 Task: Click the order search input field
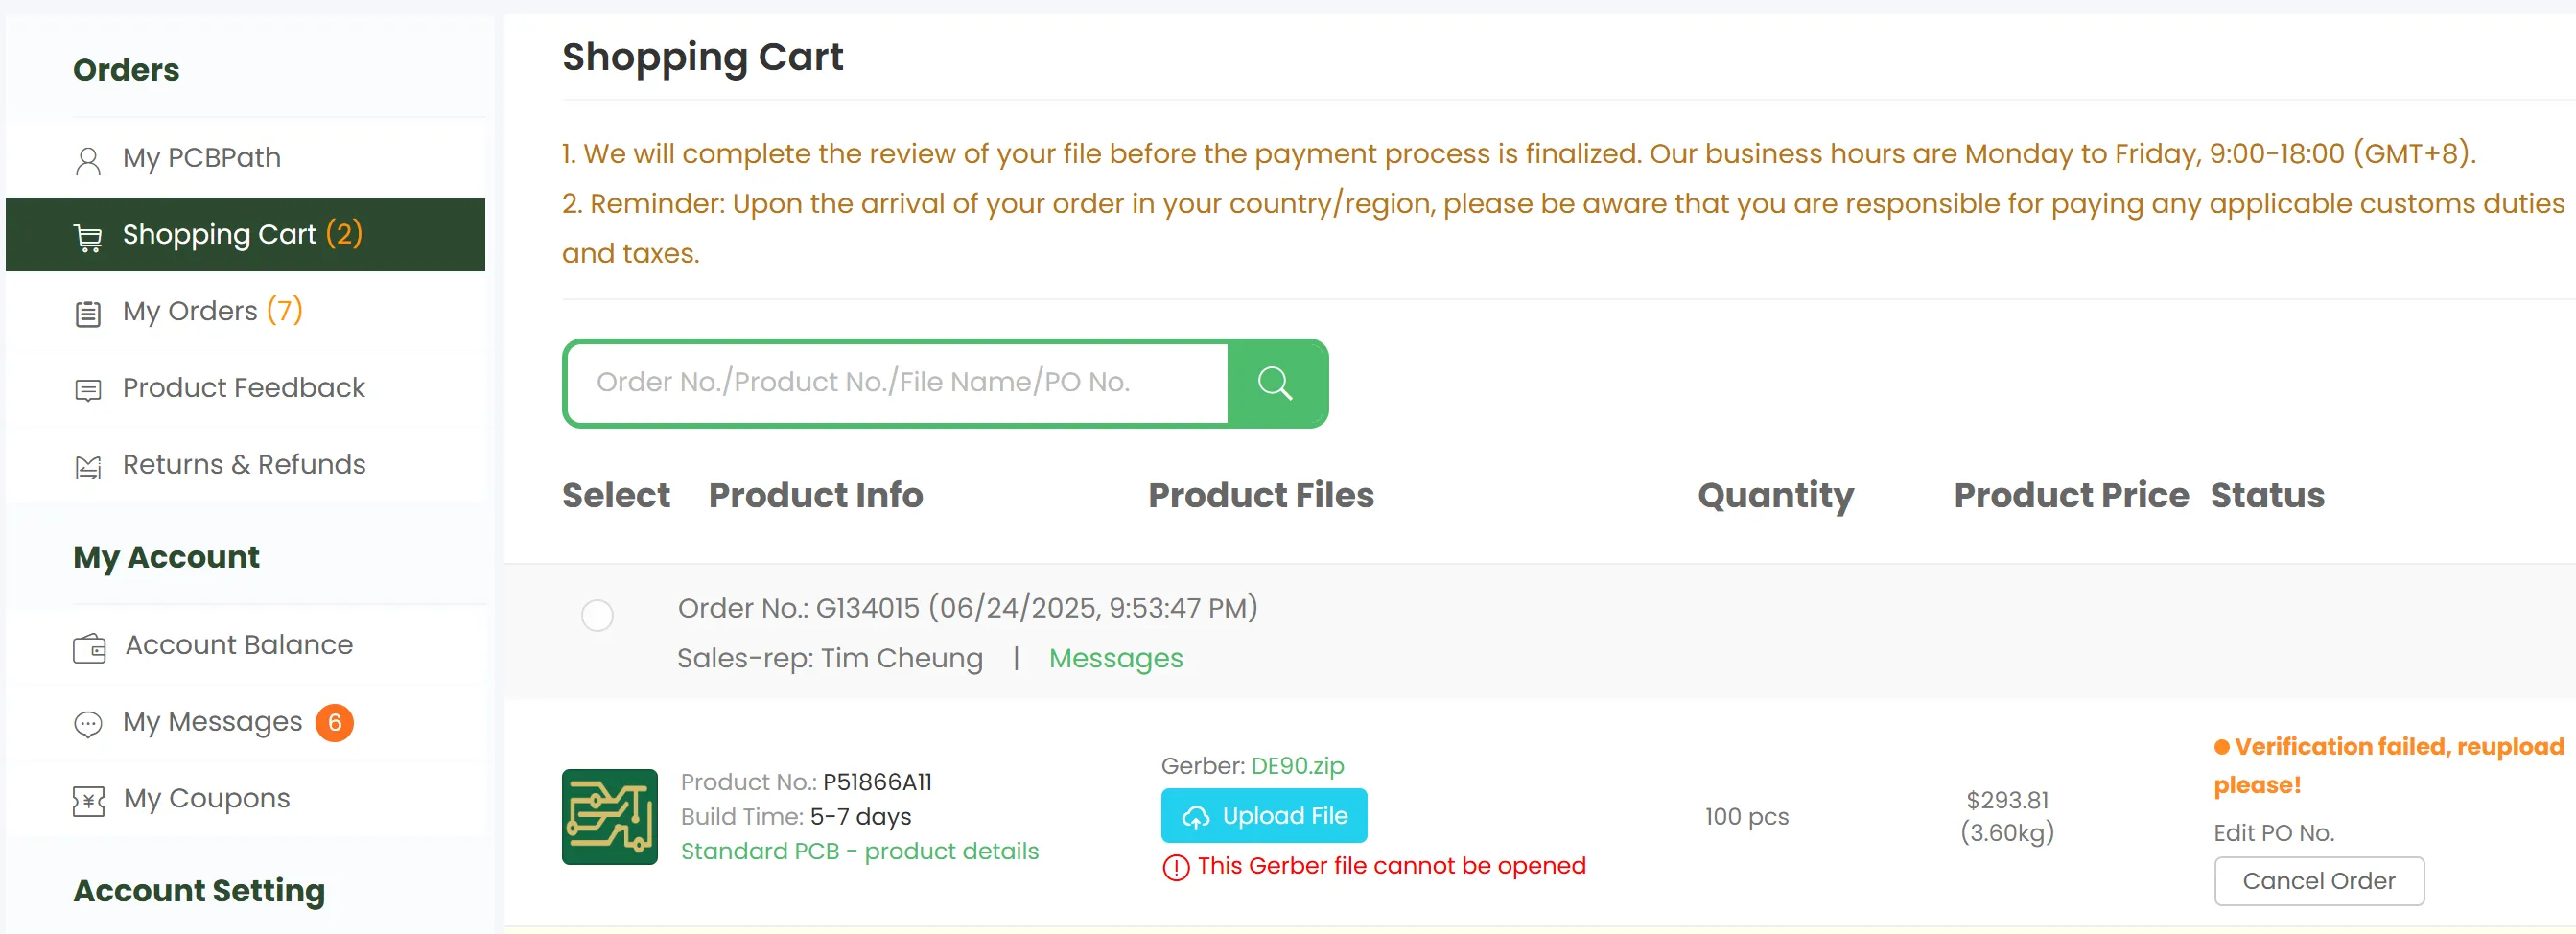(x=897, y=383)
